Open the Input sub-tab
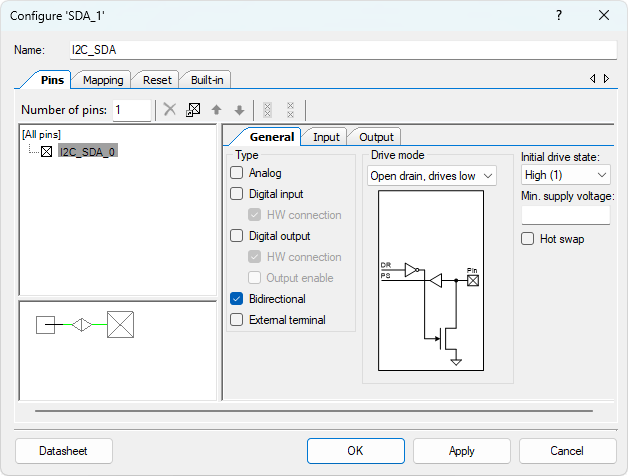 326,137
